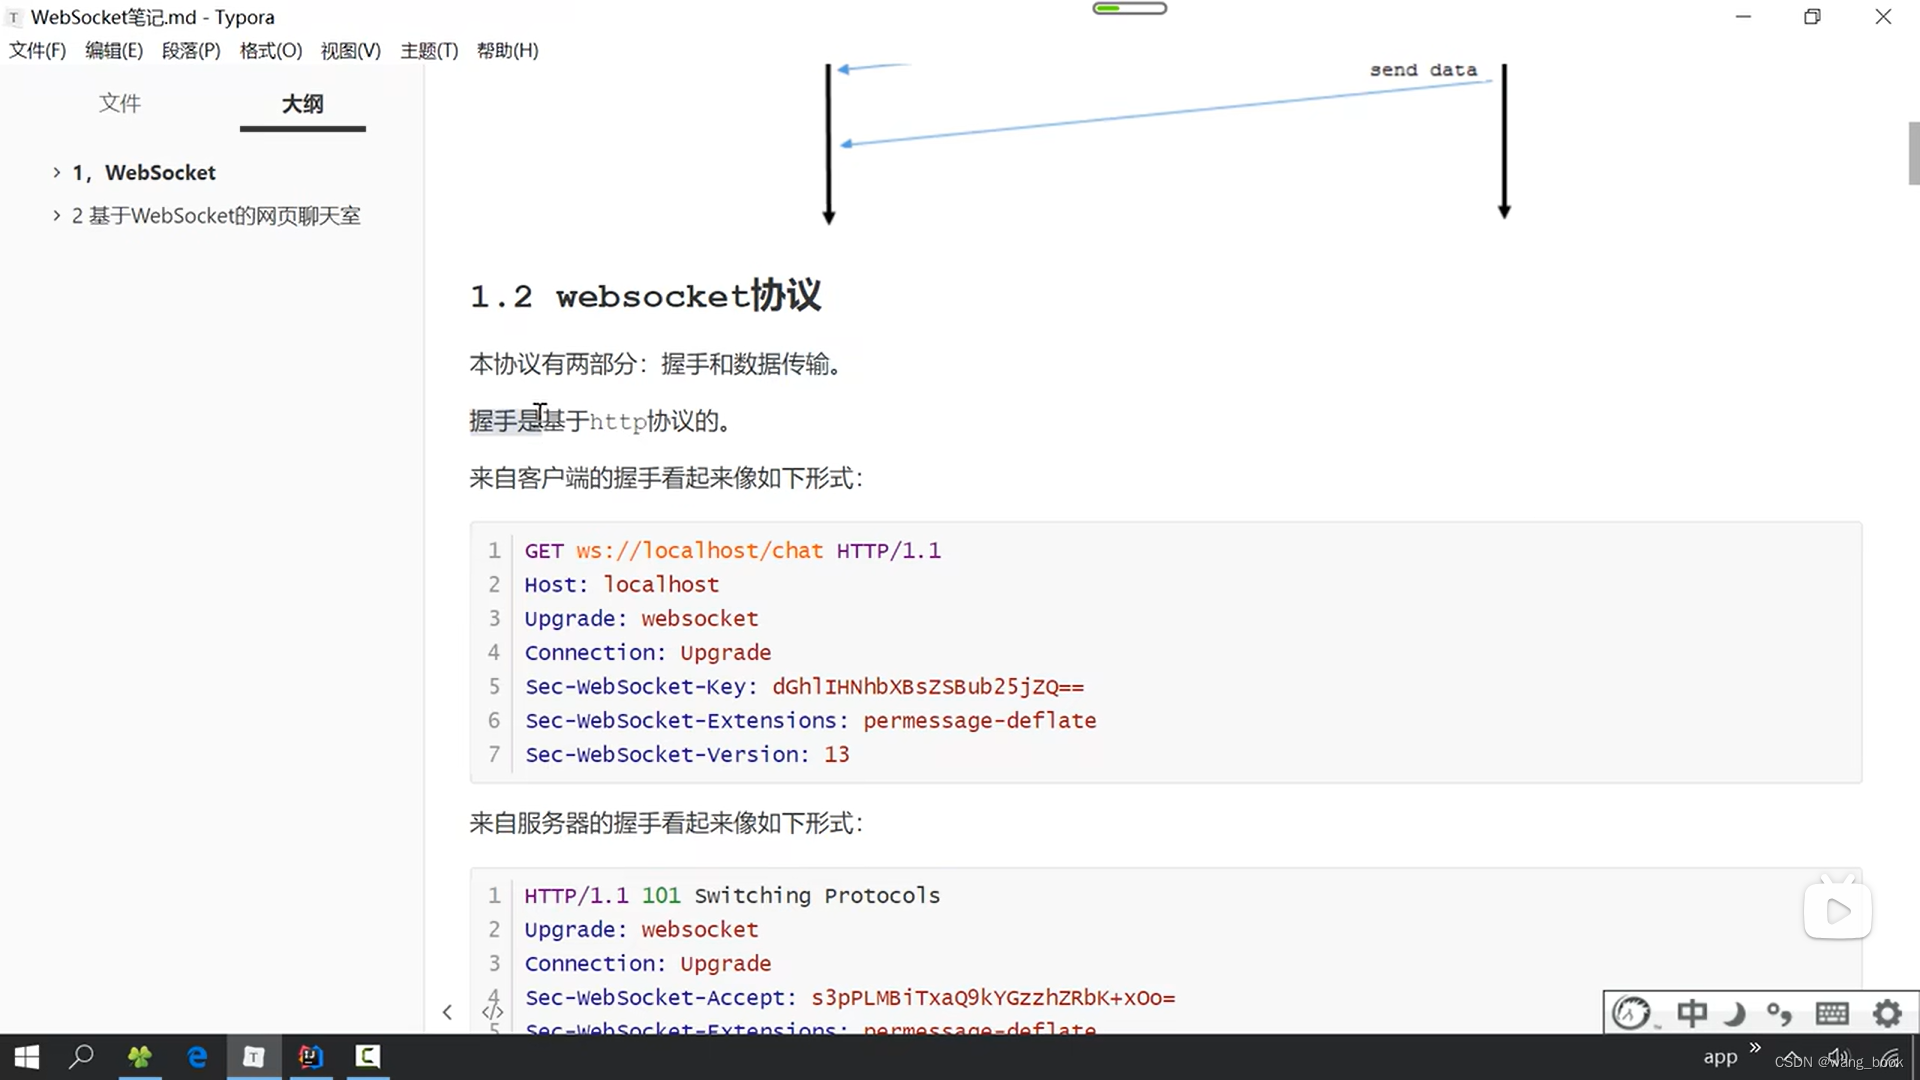Switch IME Chinese/English mode toggle
Screen dimensions: 1920x1080
tap(1692, 1013)
